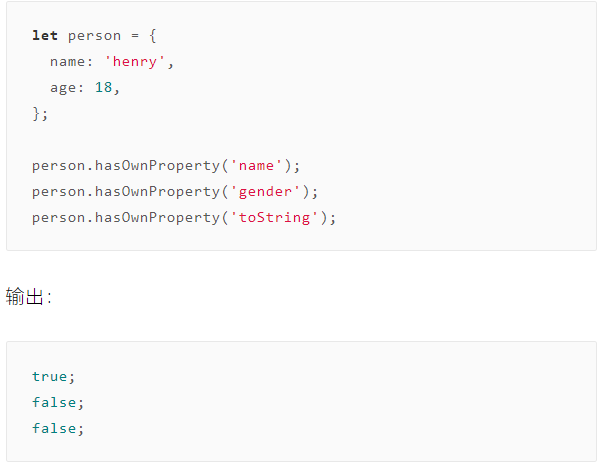
Task: Click the 输出 heading text
Action: coord(24,297)
